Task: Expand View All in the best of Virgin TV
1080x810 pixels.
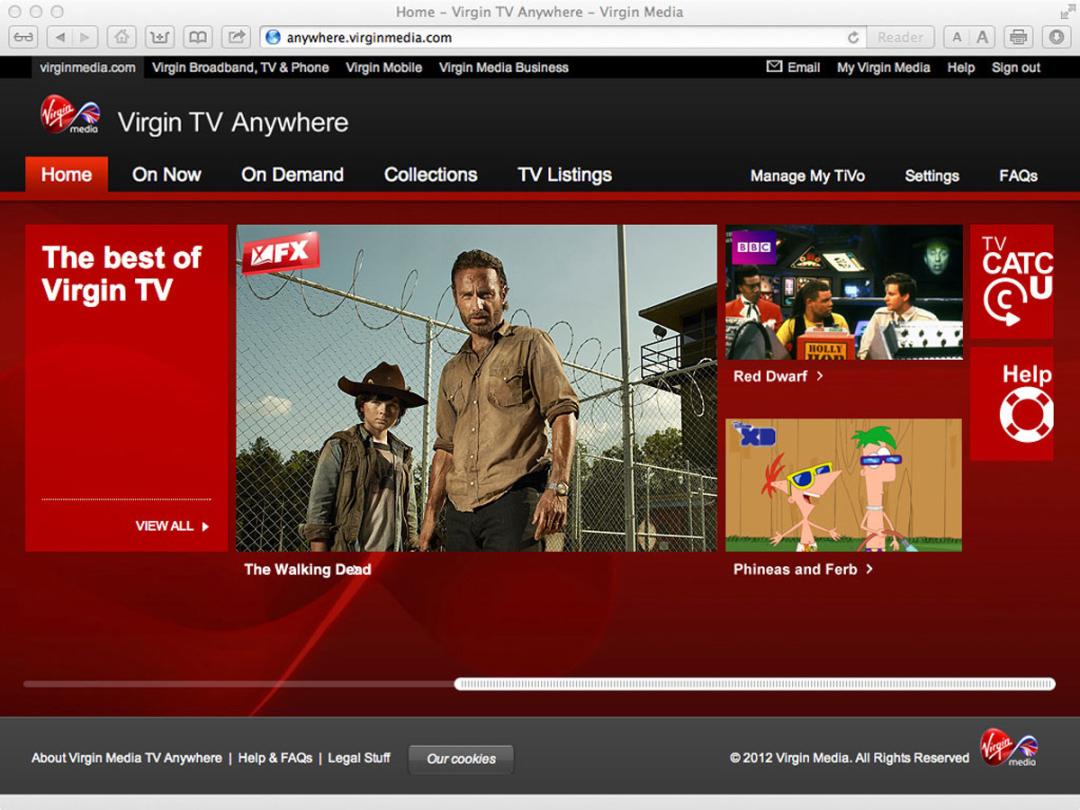Action: 172,526
